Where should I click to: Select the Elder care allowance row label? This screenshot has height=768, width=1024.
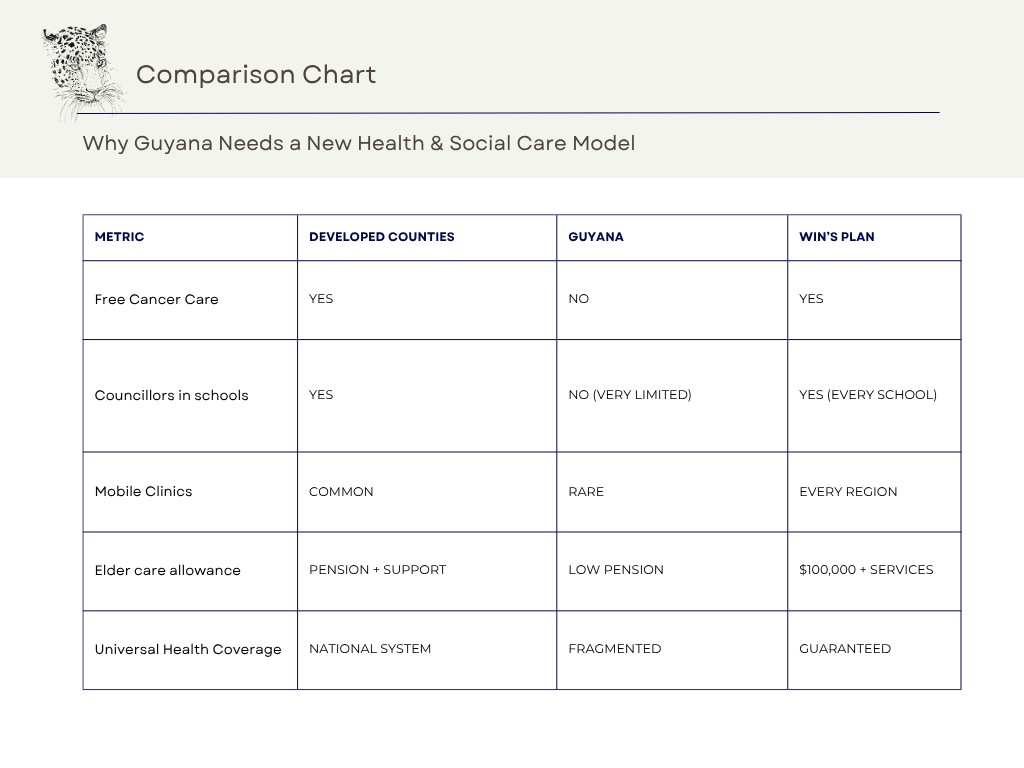tap(167, 570)
